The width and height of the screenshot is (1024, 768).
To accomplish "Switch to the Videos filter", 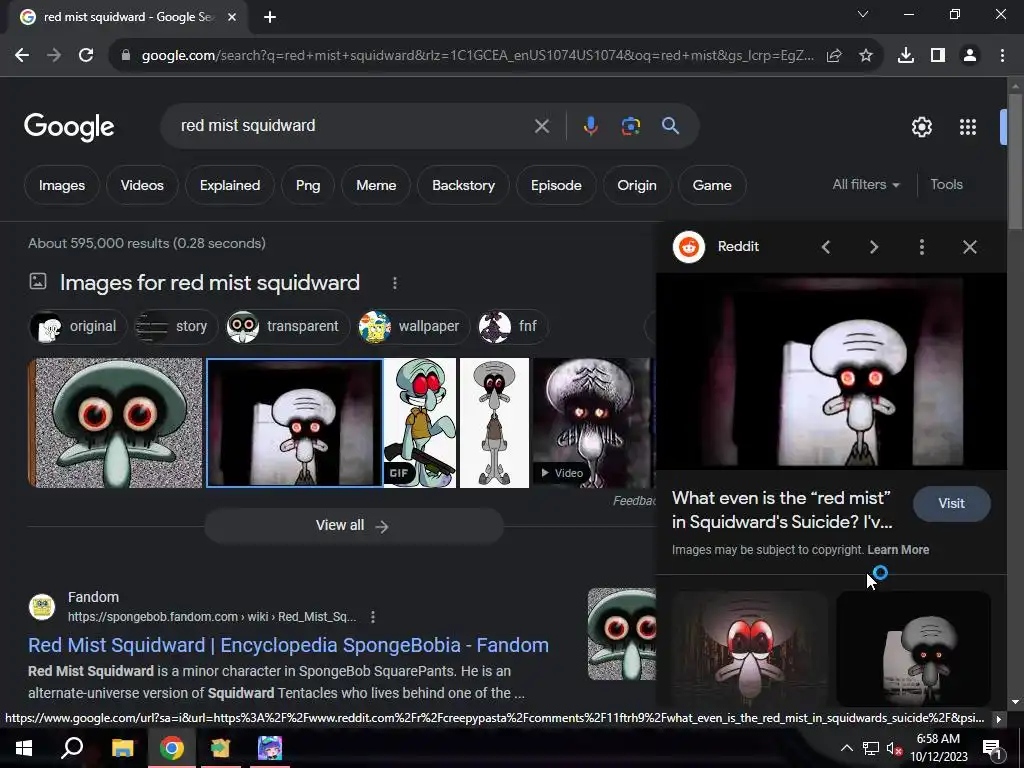I will tap(142, 185).
